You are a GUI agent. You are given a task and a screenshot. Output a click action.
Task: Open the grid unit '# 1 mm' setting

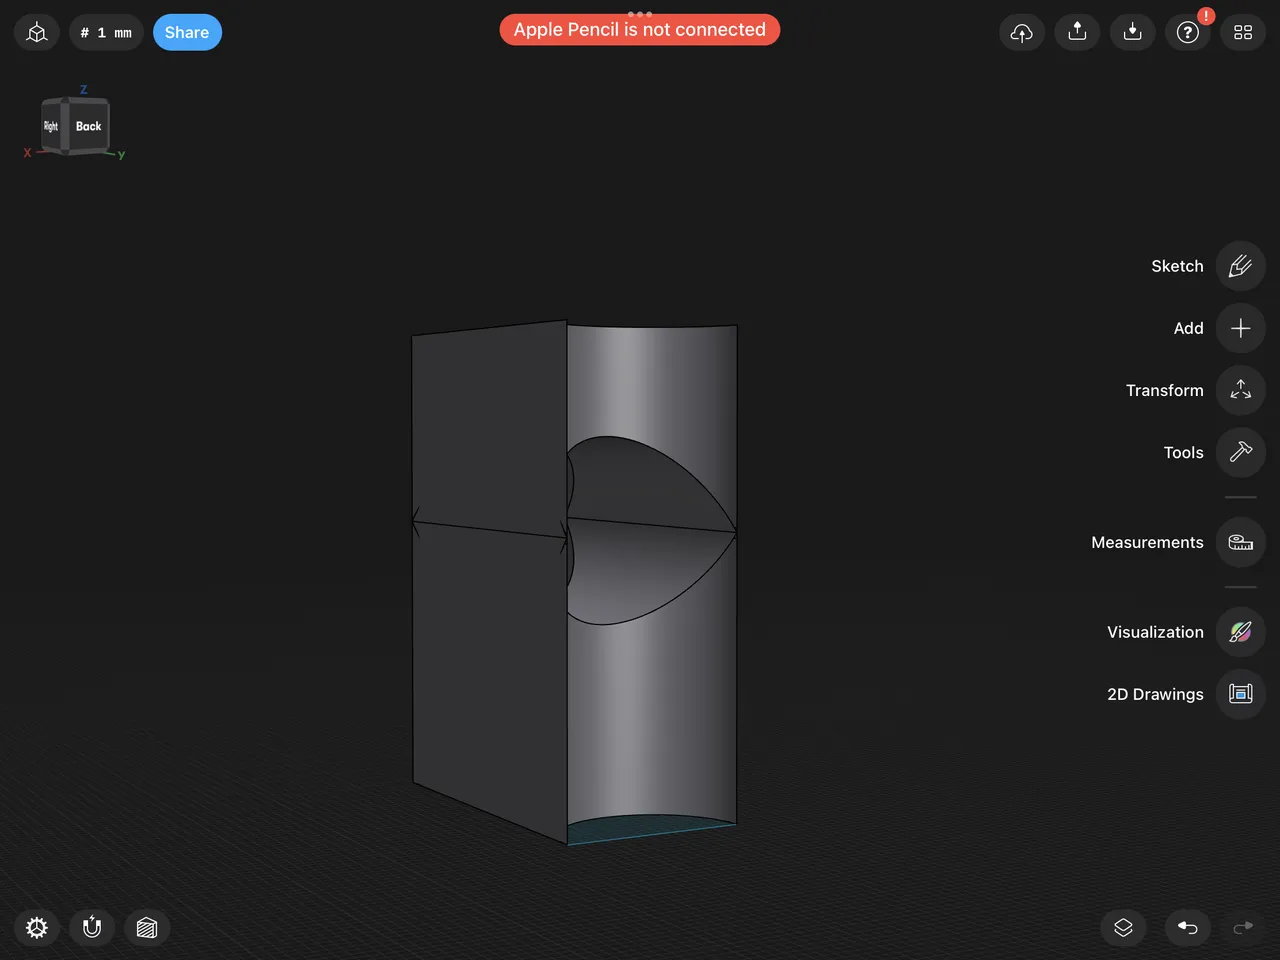pyautogui.click(x=106, y=33)
